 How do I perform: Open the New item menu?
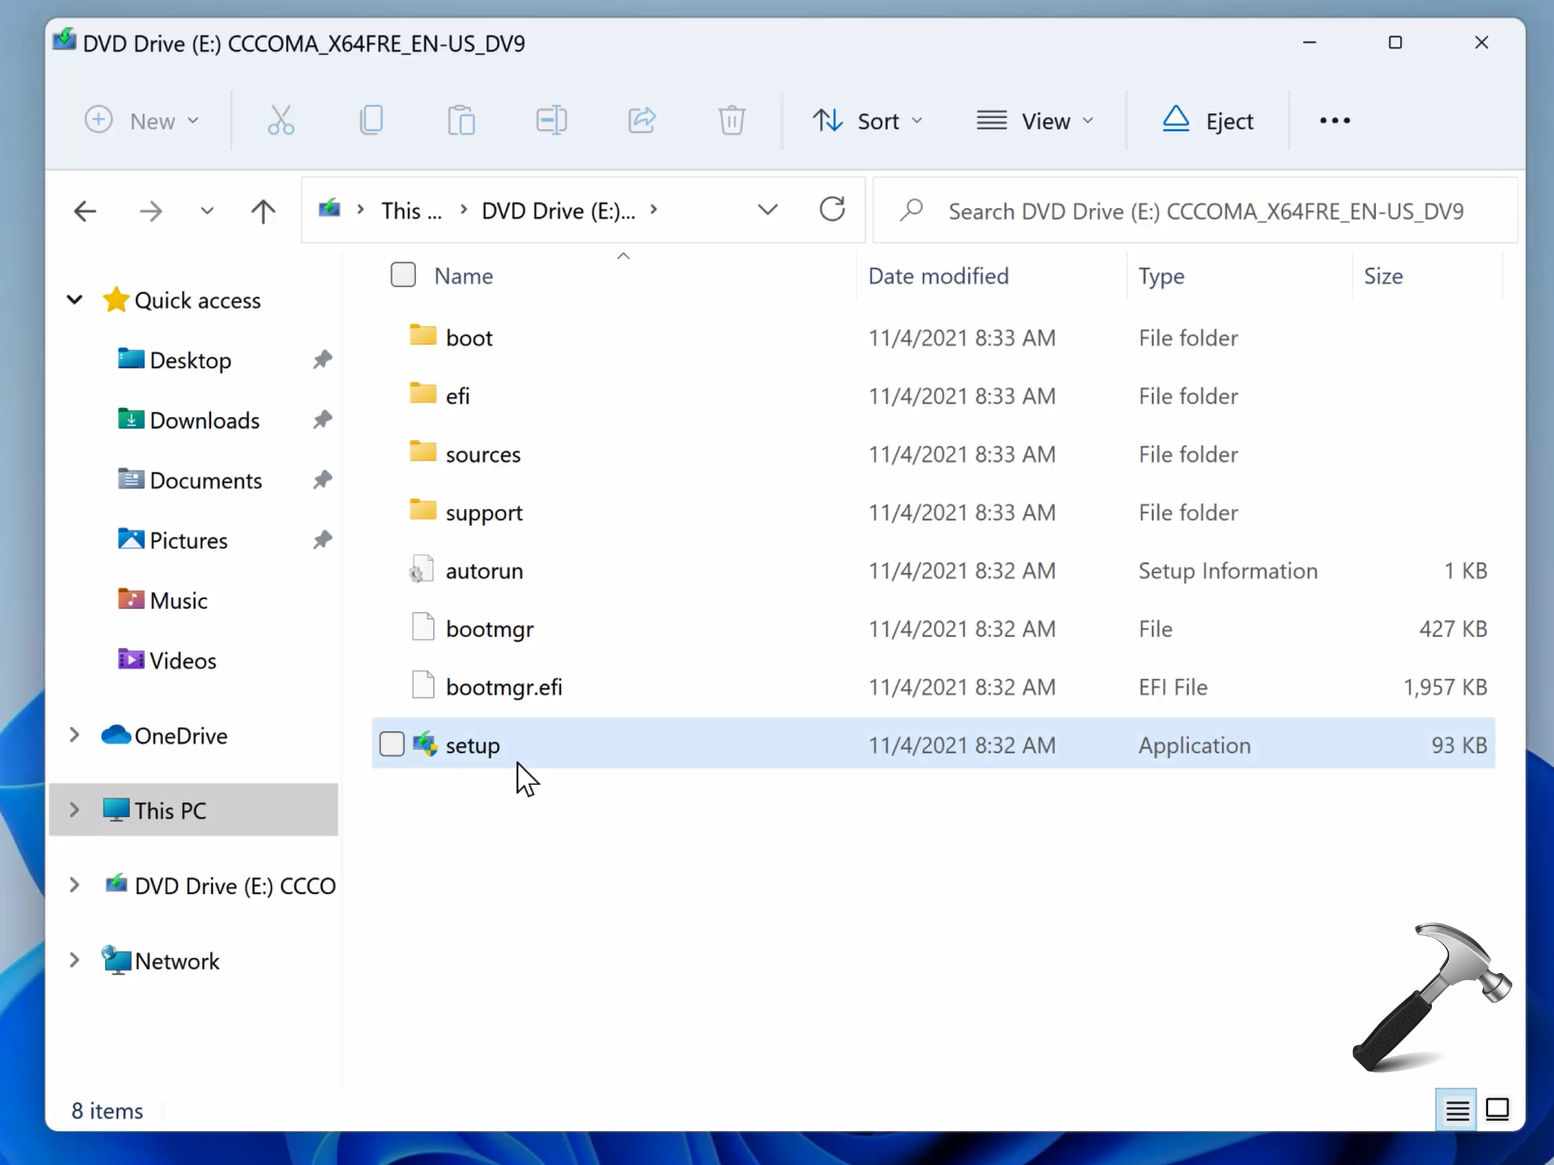point(143,120)
